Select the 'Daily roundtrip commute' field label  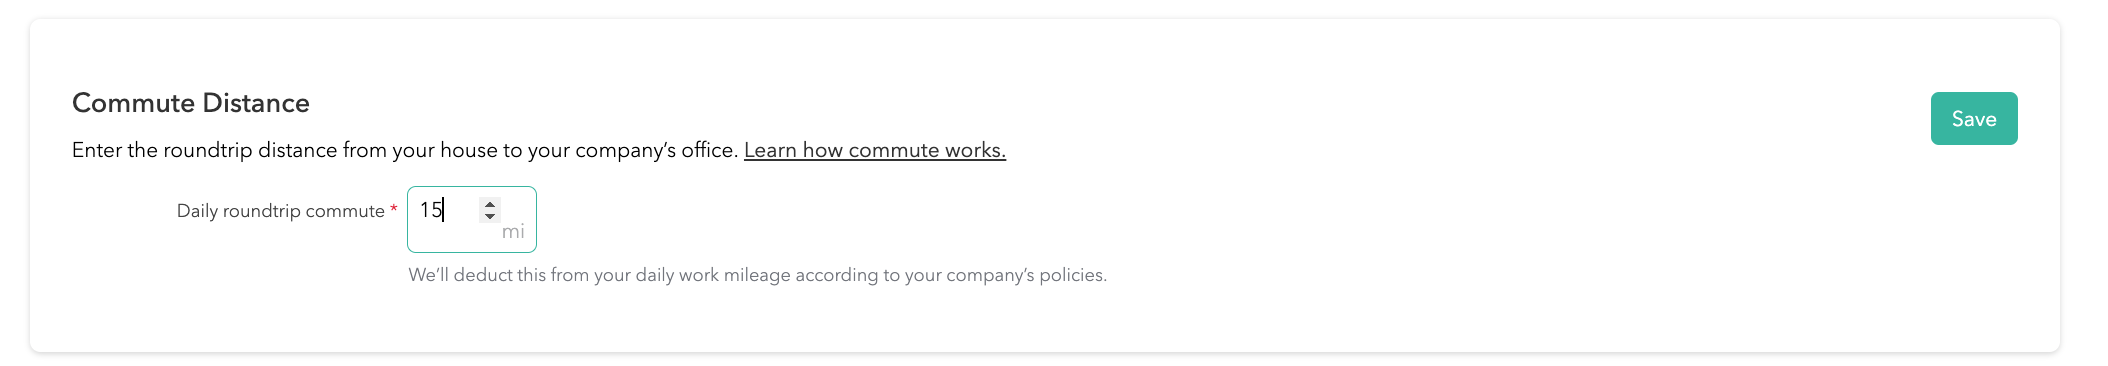pyautogui.click(x=281, y=211)
